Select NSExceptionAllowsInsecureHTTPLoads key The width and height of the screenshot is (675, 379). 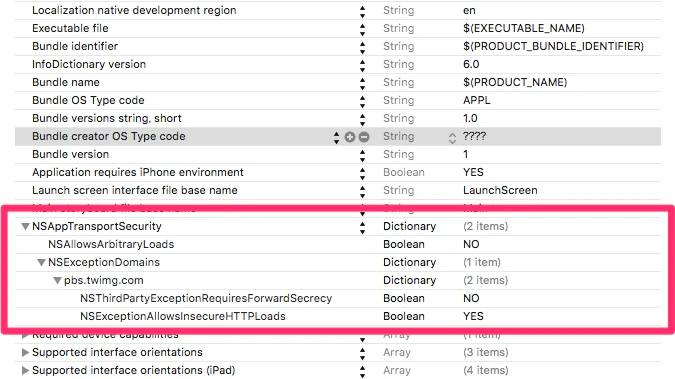coord(183,316)
